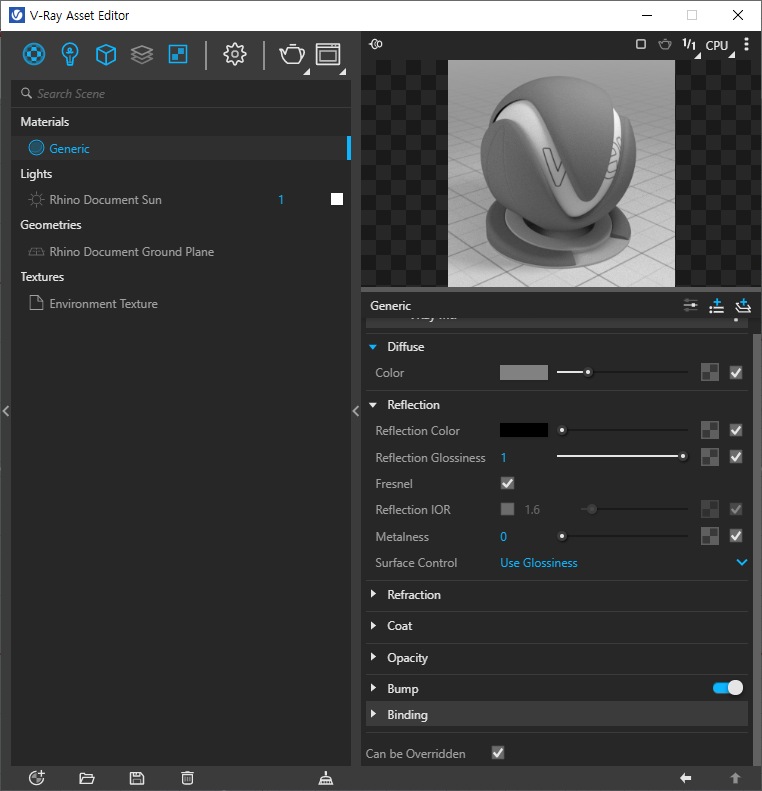Toggle Reflection Color texture checkbox
The height and width of the screenshot is (791, 762).
coord(736,430)
